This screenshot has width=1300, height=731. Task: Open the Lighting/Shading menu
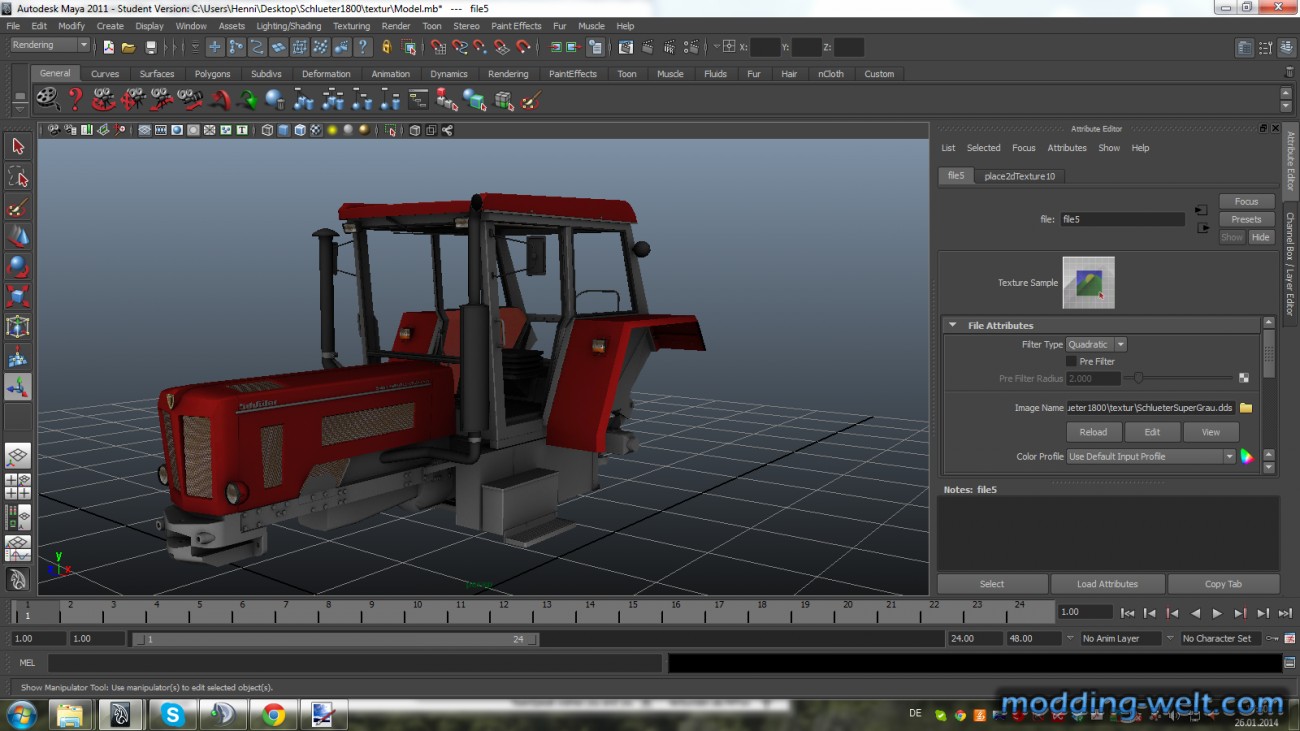click(289, 26)
